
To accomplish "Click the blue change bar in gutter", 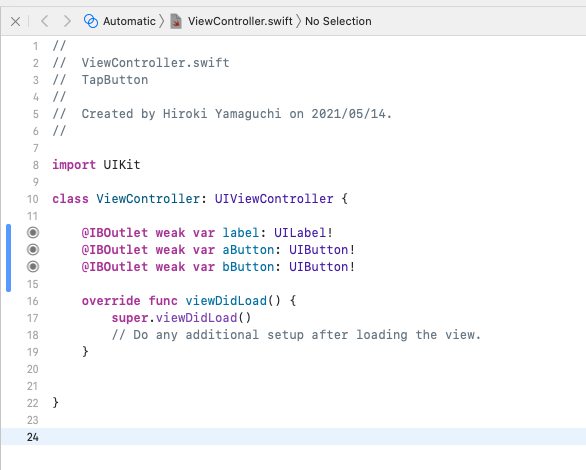I will 8,258.
